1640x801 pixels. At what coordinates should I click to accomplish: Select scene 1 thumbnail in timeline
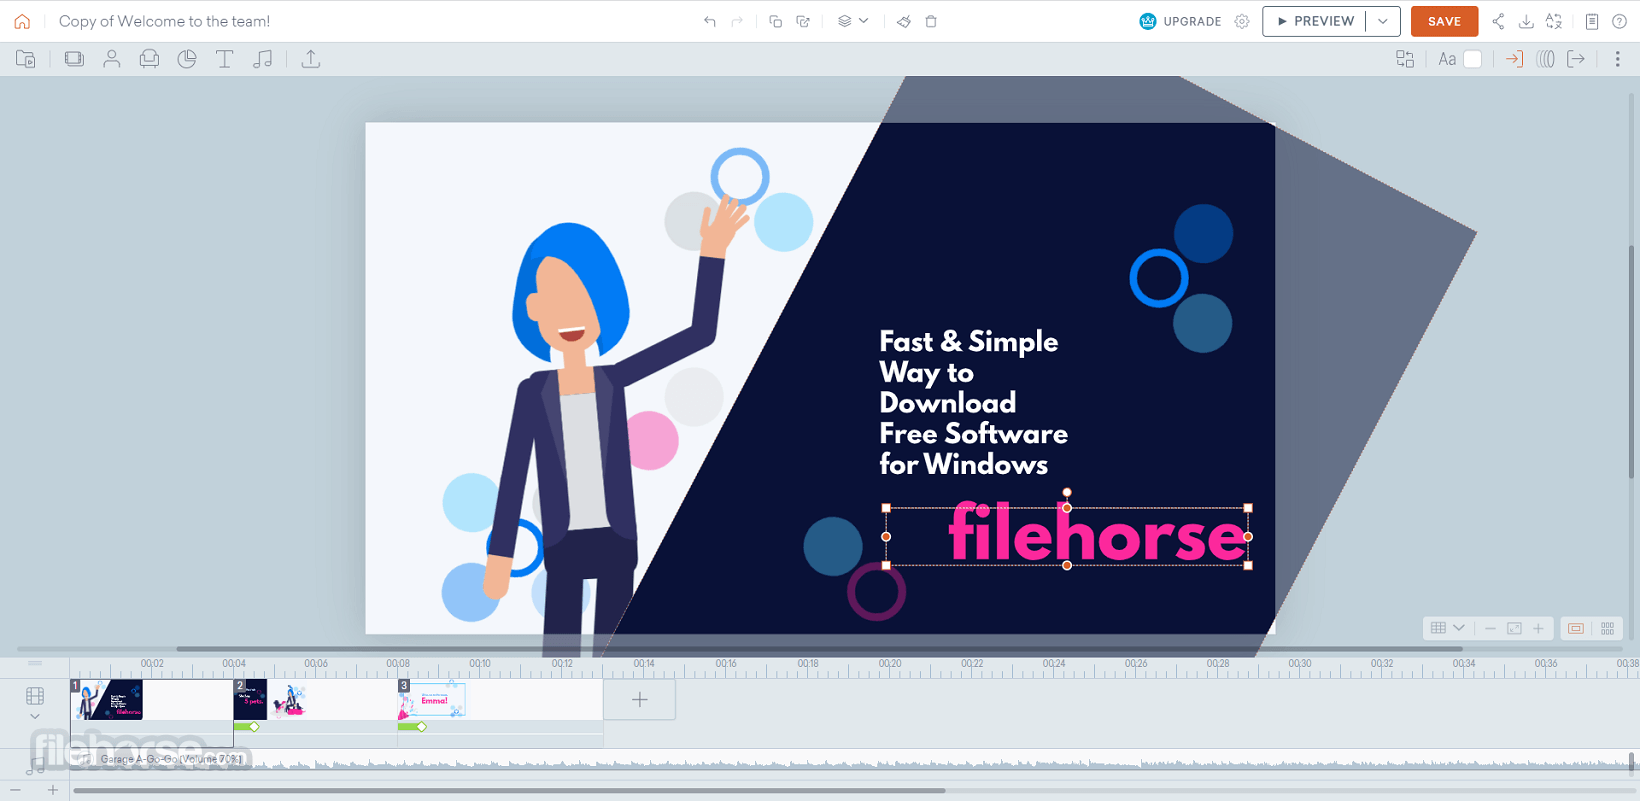coord(107,700)
